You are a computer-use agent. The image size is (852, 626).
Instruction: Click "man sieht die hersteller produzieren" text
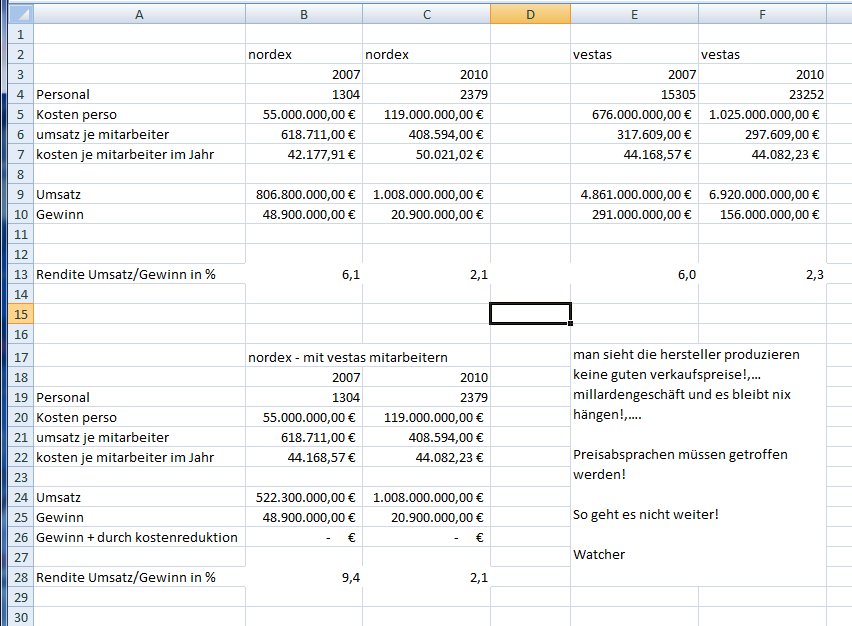686,355
